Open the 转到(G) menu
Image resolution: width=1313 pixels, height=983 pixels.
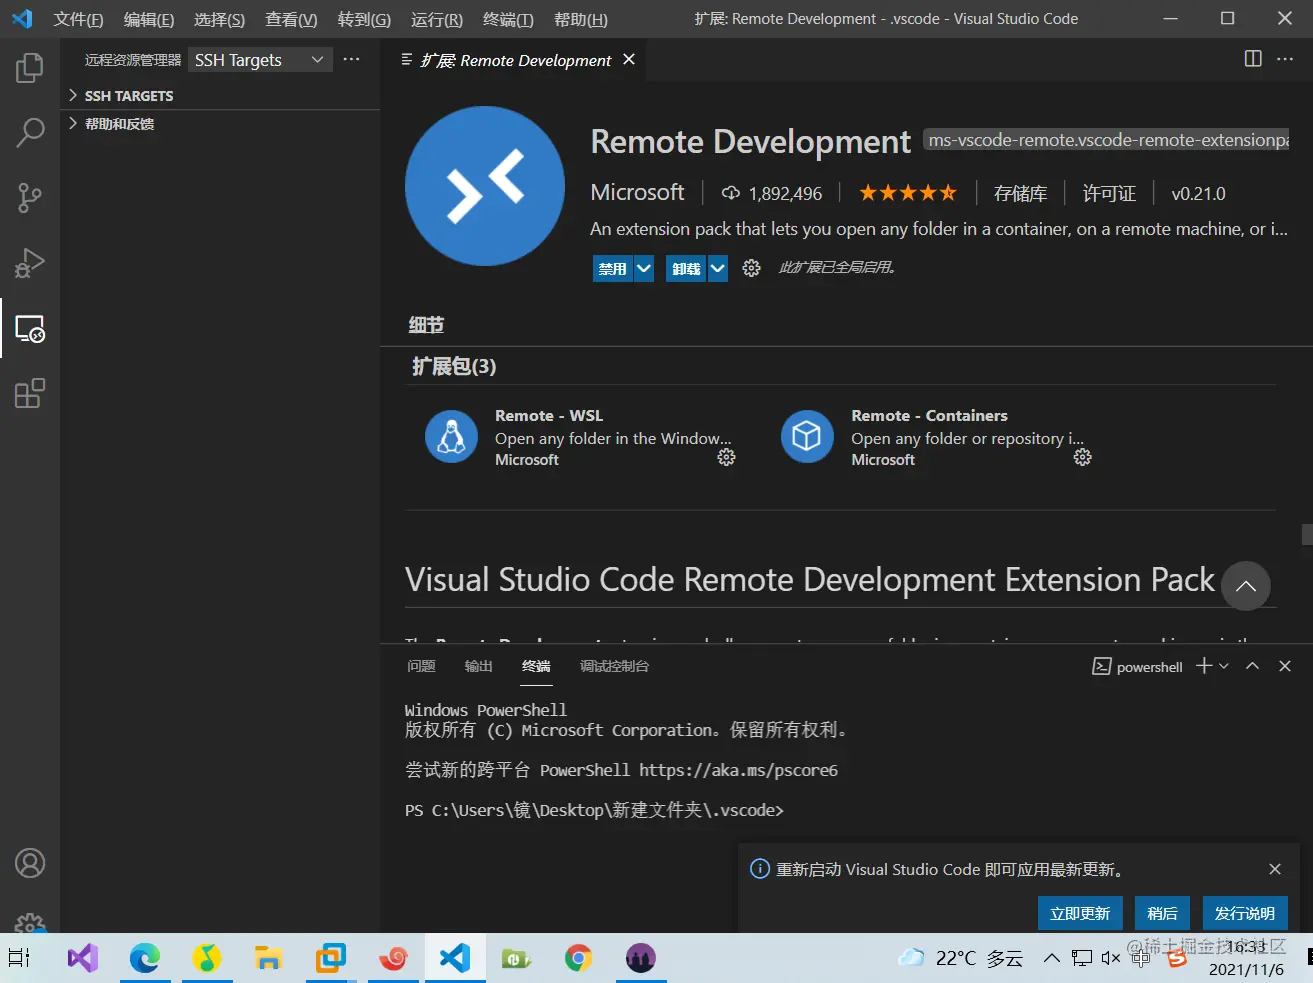point(364,19)
